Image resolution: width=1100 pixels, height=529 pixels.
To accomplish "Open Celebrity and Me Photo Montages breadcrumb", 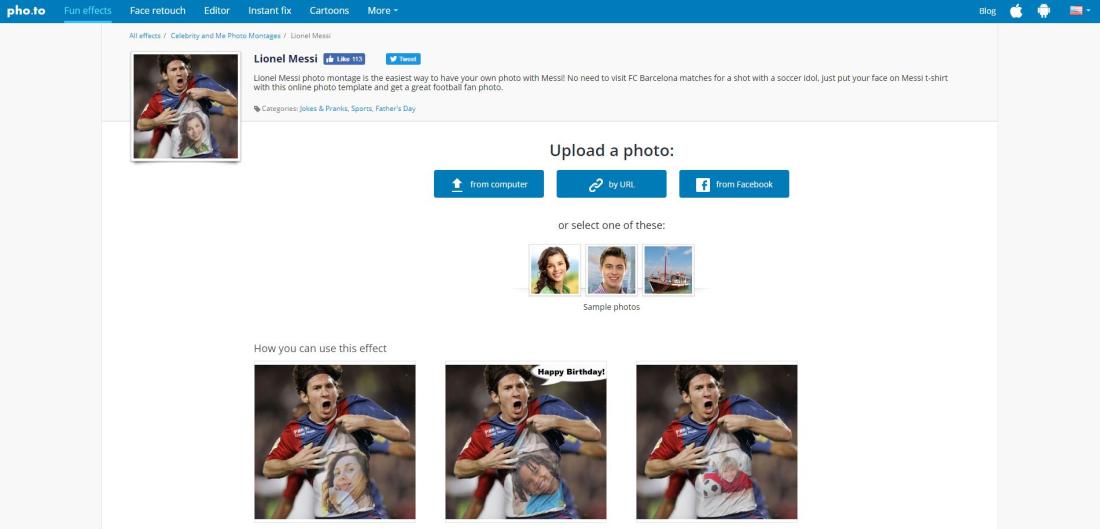I will (x=225, y=35).
